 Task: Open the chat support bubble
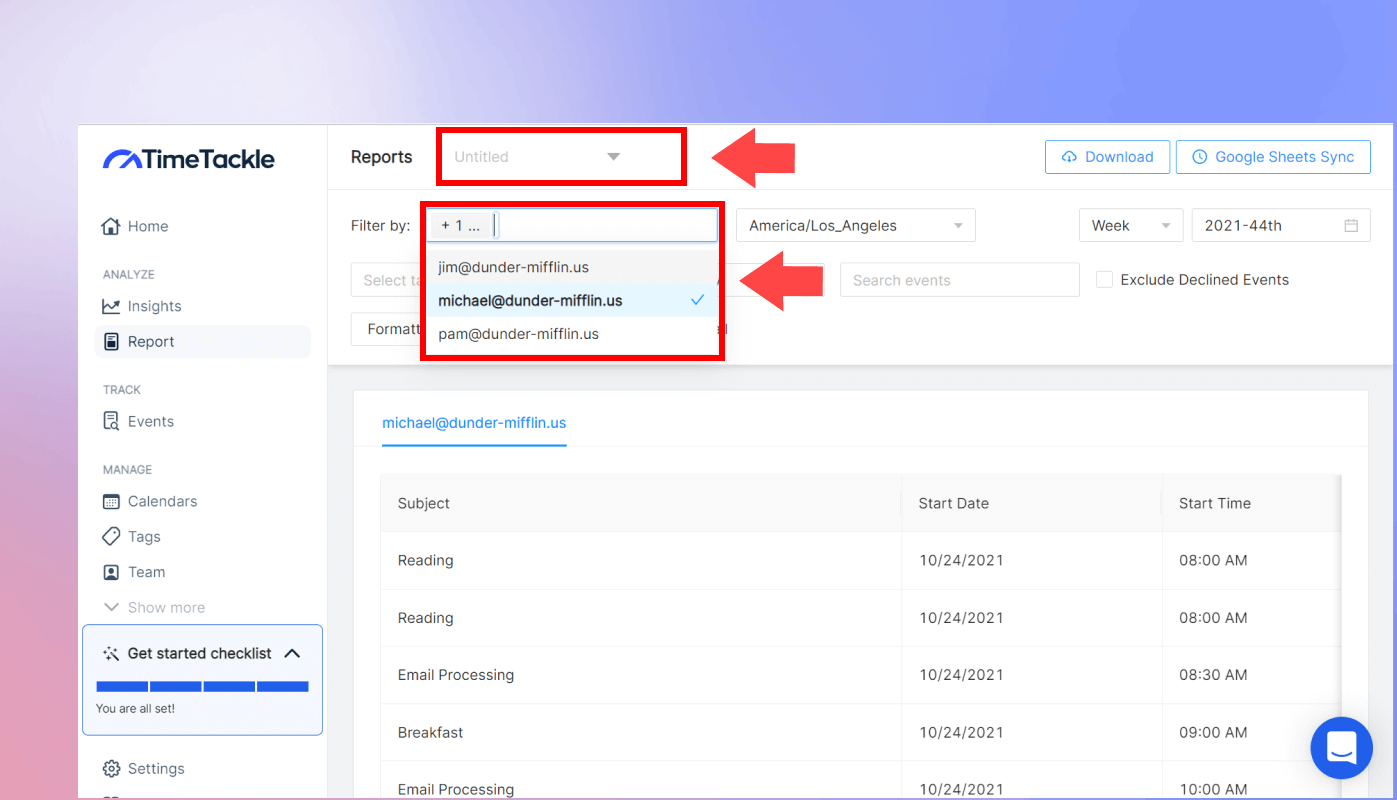pos(1341,748)
